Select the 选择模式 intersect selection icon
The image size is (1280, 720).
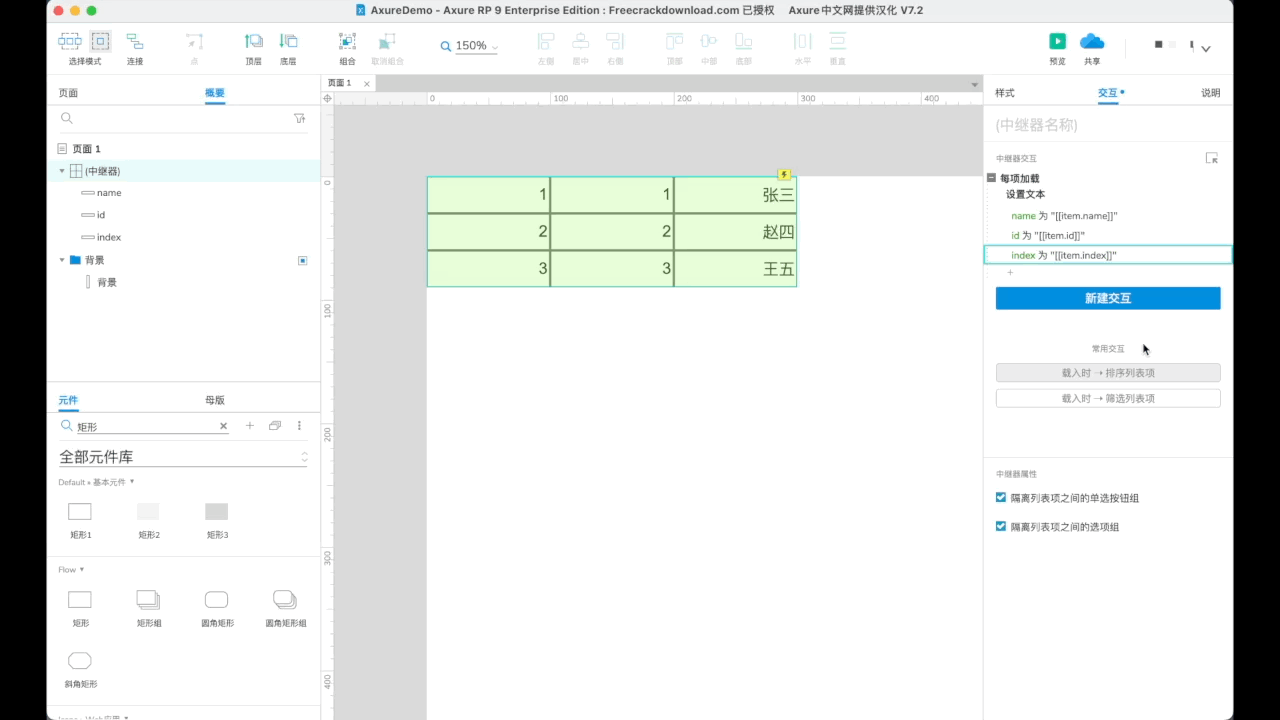pos(69,41)
